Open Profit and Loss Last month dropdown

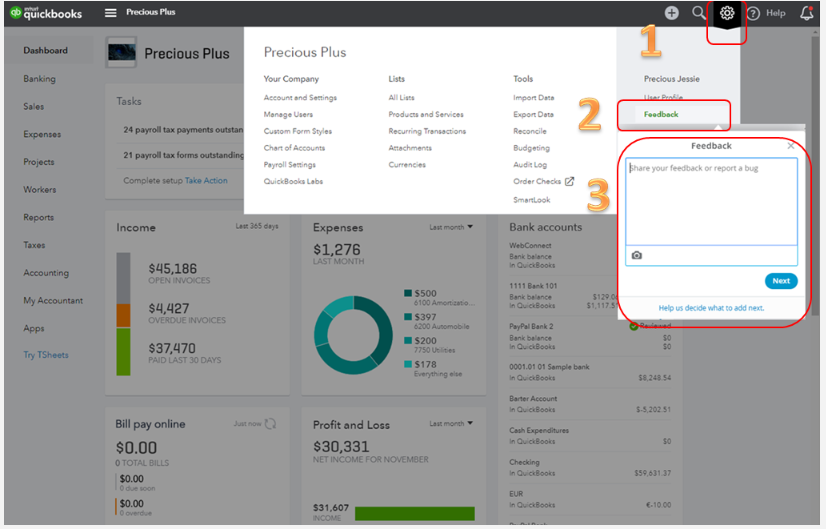[451, 424]
